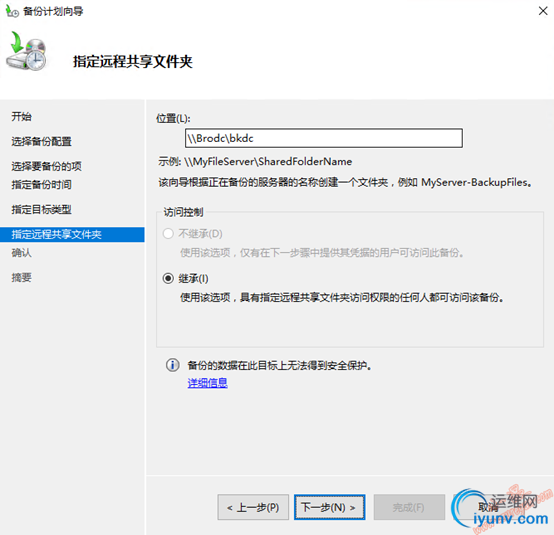
Task: Click the 位置(L) path input field
Action: click(324, 138)
